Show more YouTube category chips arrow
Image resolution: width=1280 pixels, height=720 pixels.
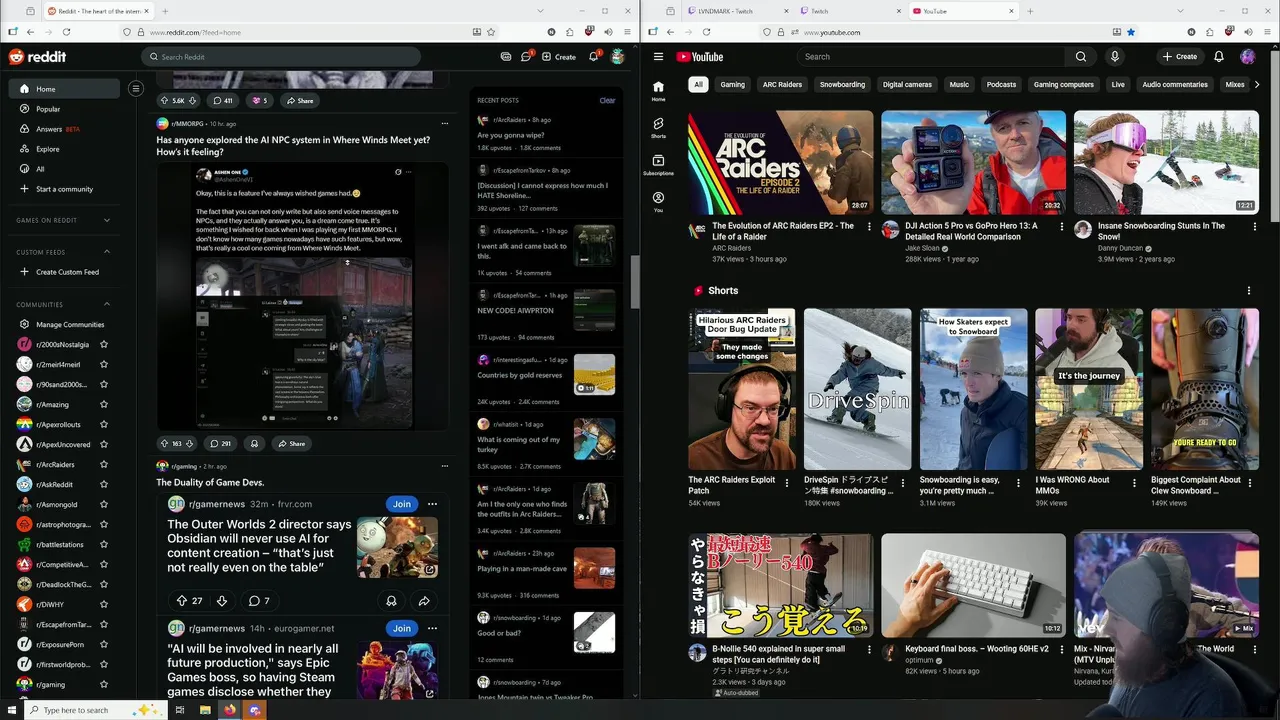pyautogui.click(x=1257, y=84)
